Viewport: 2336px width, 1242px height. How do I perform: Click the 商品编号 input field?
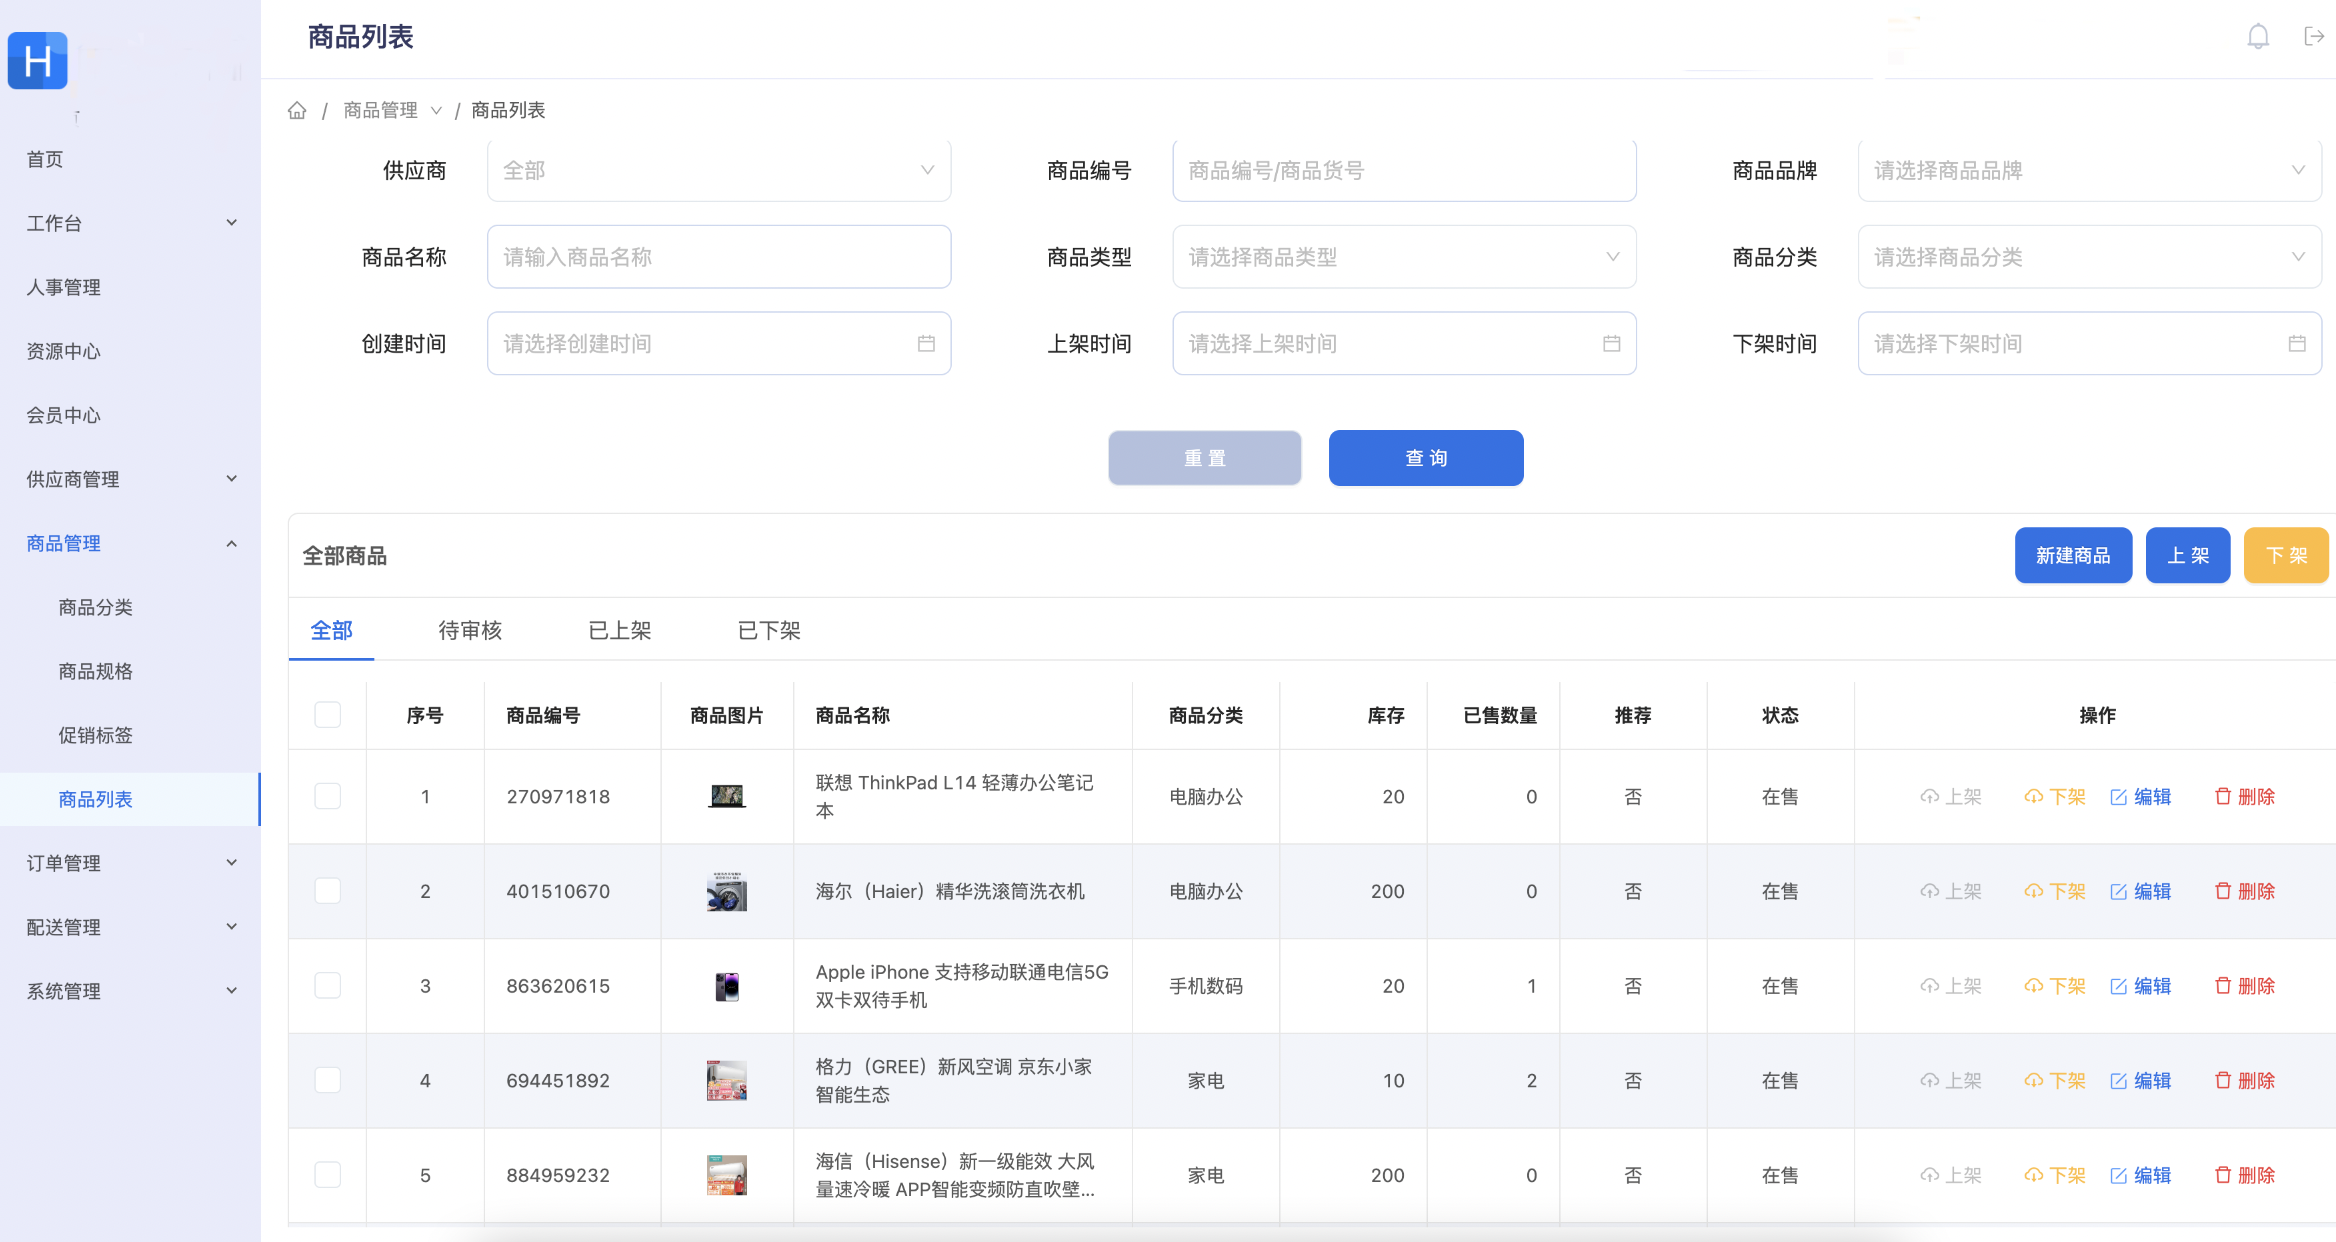click(1404, 170)
